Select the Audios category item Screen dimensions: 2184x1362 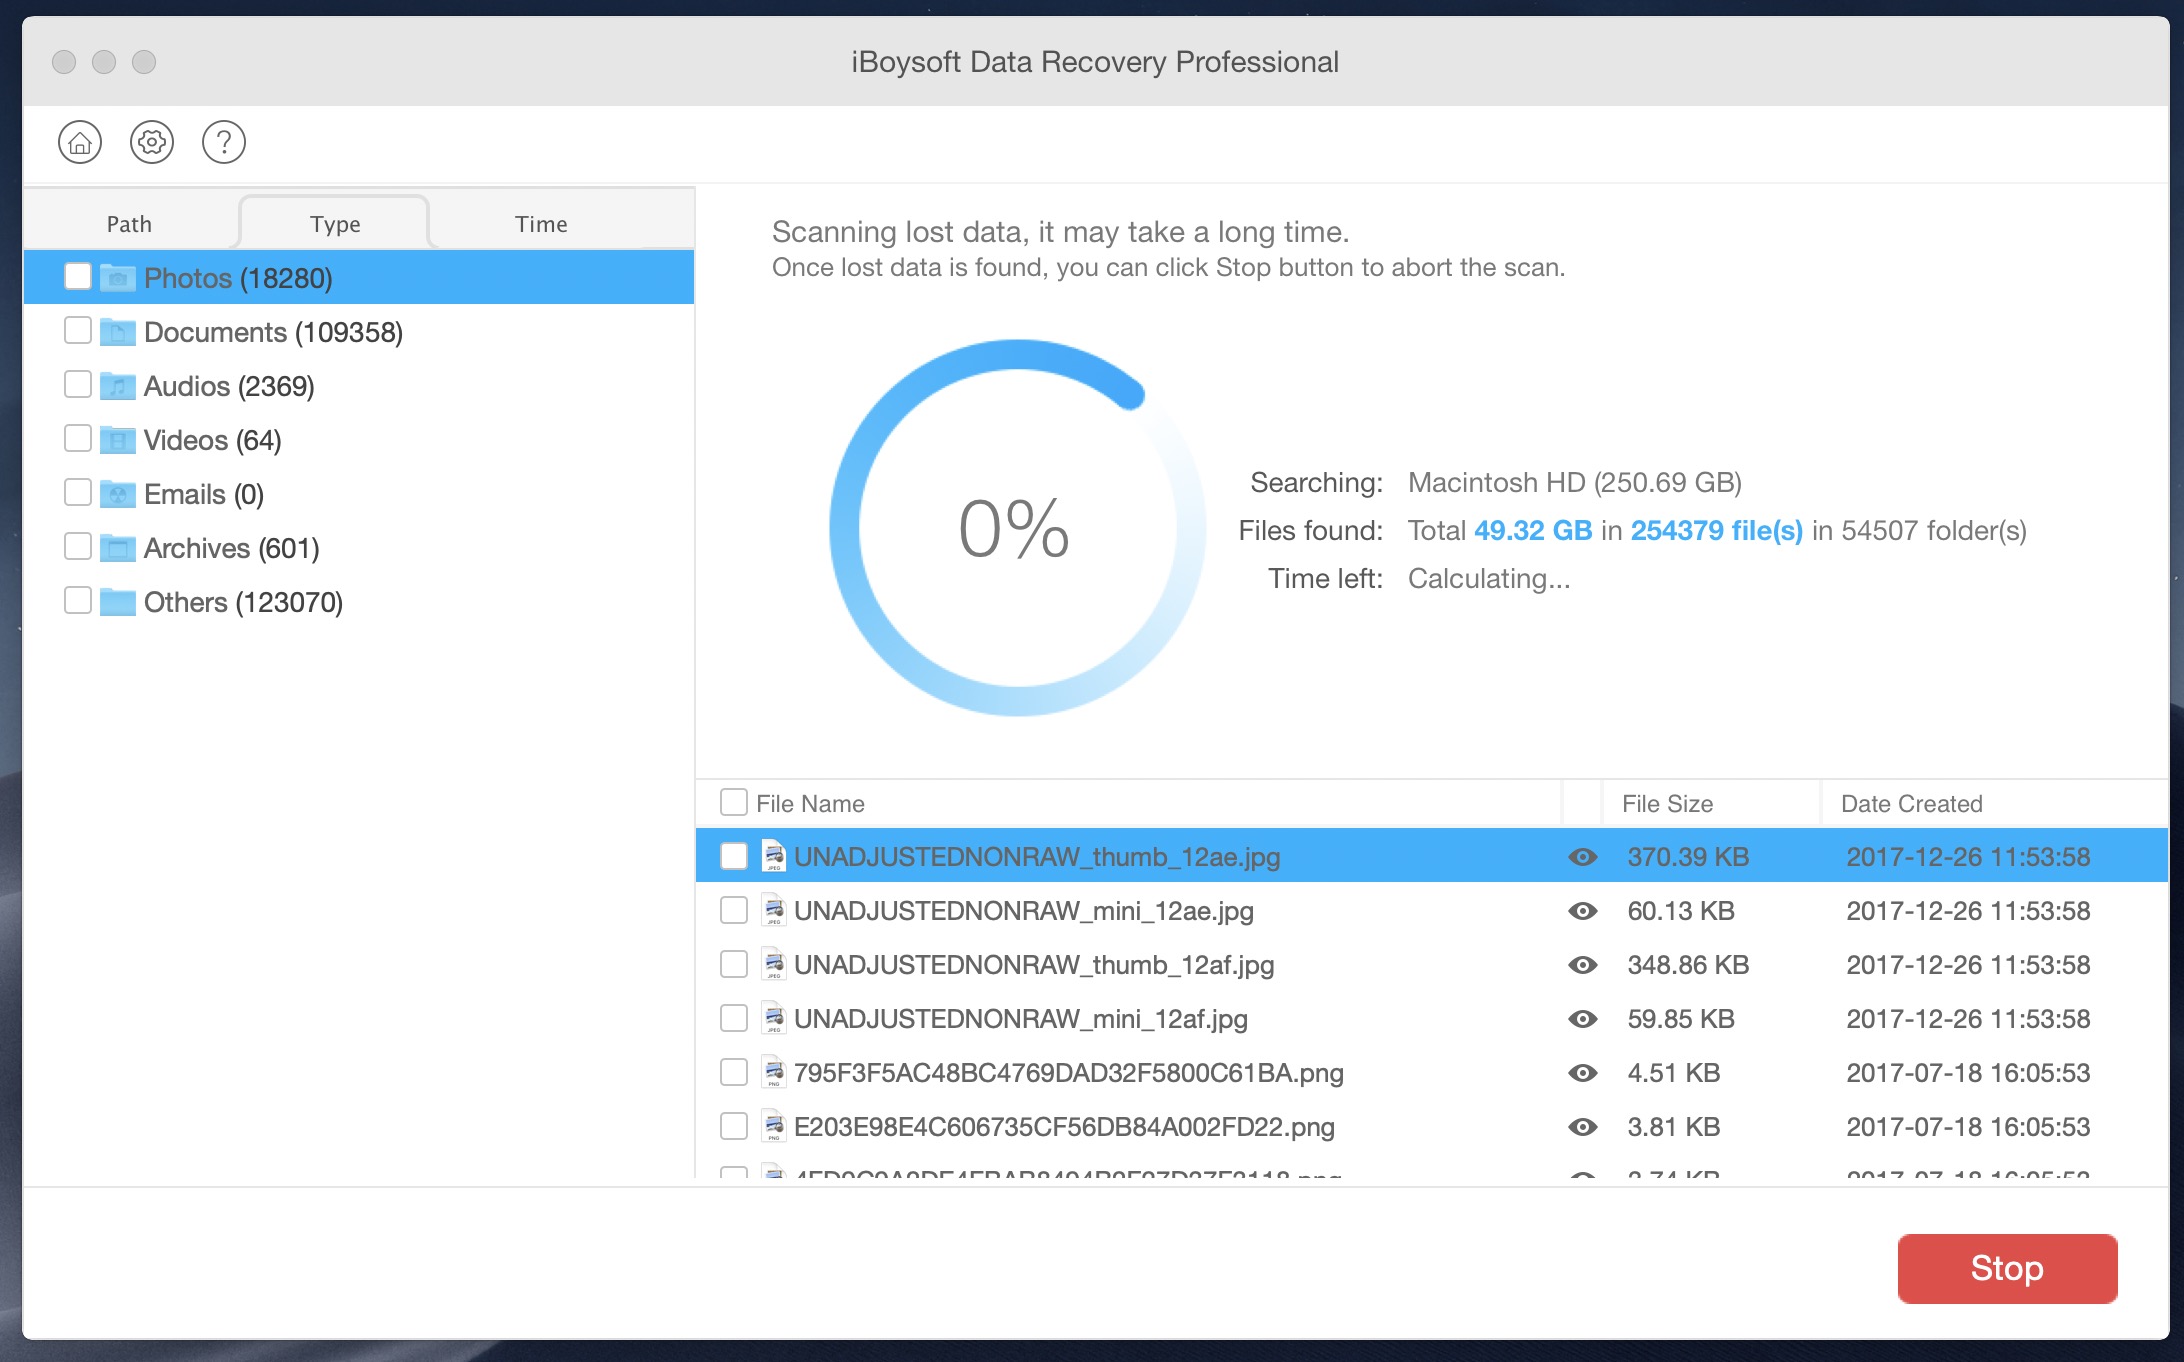pyautogui.click(x=228, y=384)
